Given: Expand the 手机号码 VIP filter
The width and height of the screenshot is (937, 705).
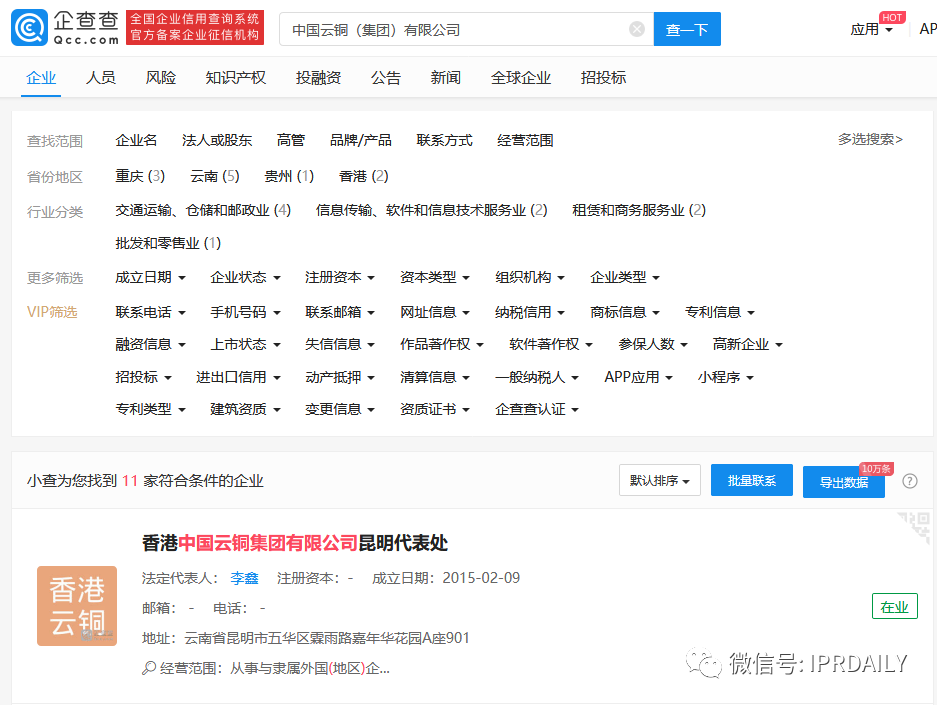Looking at the screenshot, I should 246,312.
